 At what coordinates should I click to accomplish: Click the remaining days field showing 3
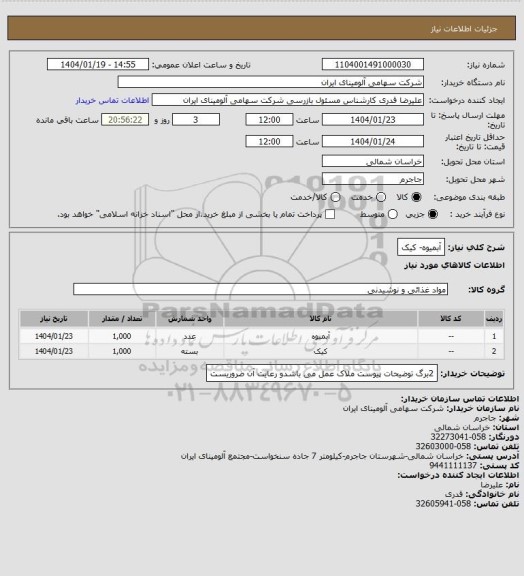pyautogui.click(x=196, y=120)
